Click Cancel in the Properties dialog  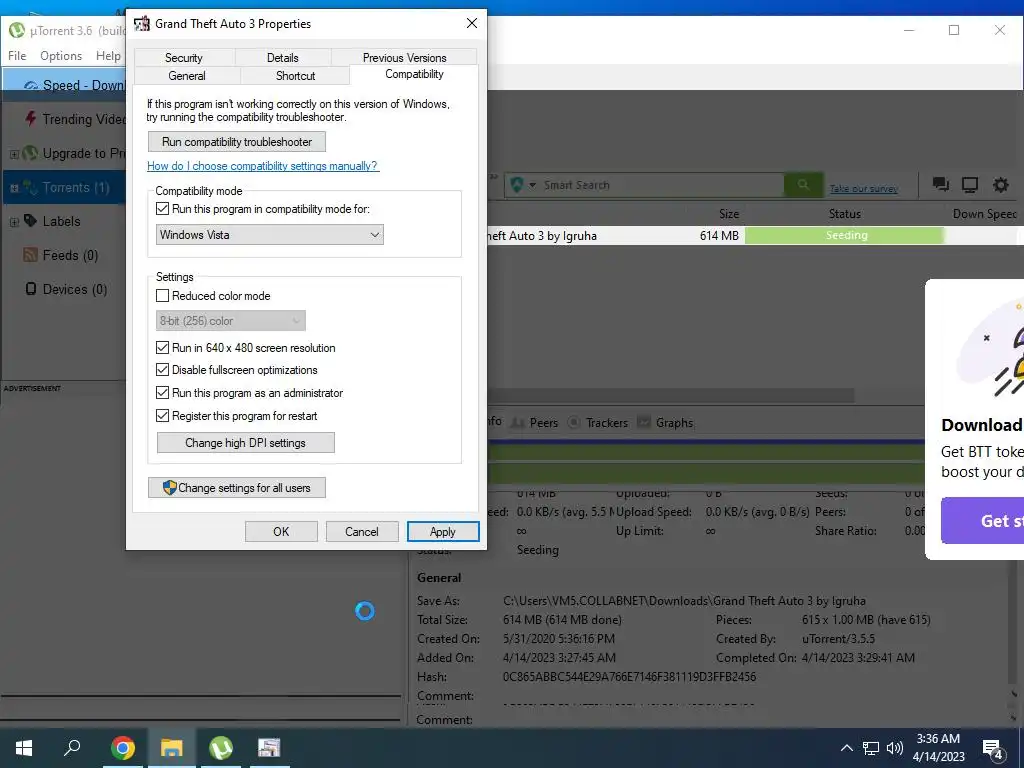pos(362,532)
